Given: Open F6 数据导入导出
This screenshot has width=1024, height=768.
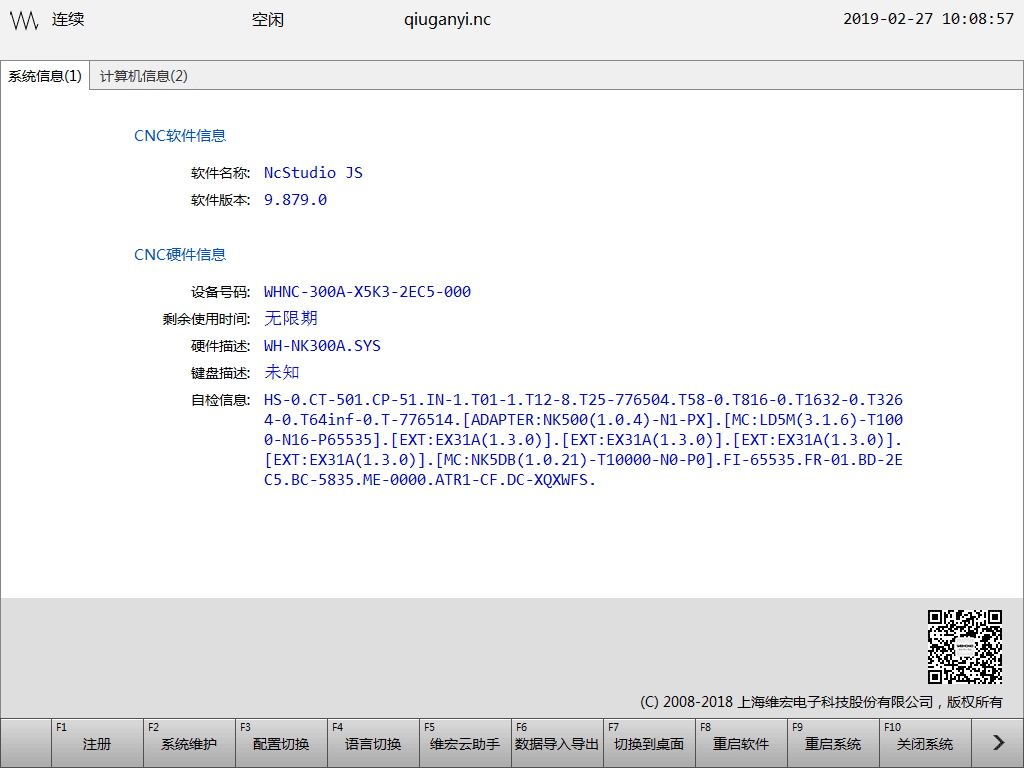Looking at the screenshot, I should click(x=557, y=743).
